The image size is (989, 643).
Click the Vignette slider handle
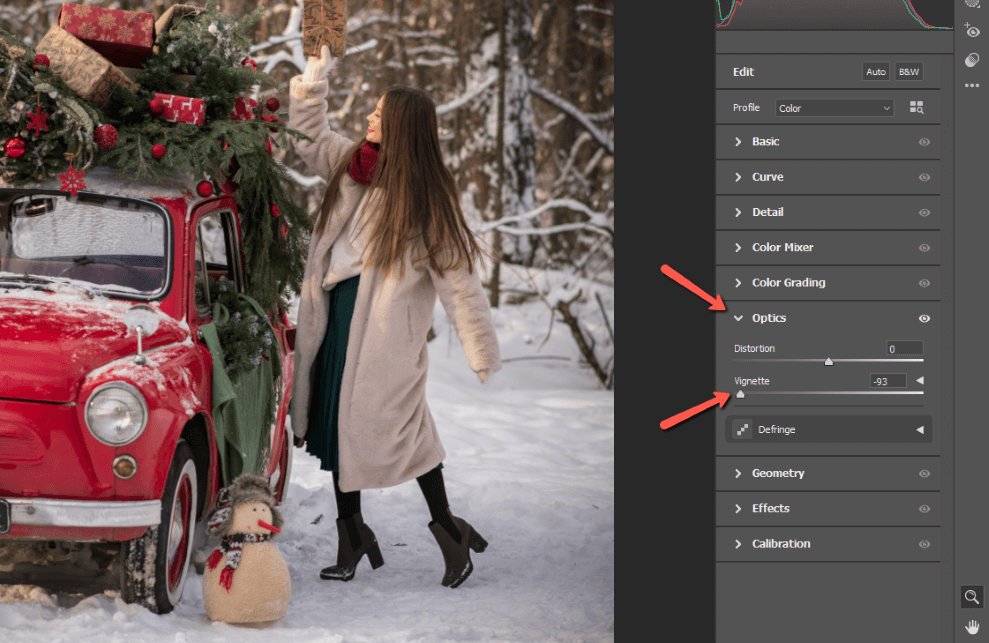tap(740, 394)
